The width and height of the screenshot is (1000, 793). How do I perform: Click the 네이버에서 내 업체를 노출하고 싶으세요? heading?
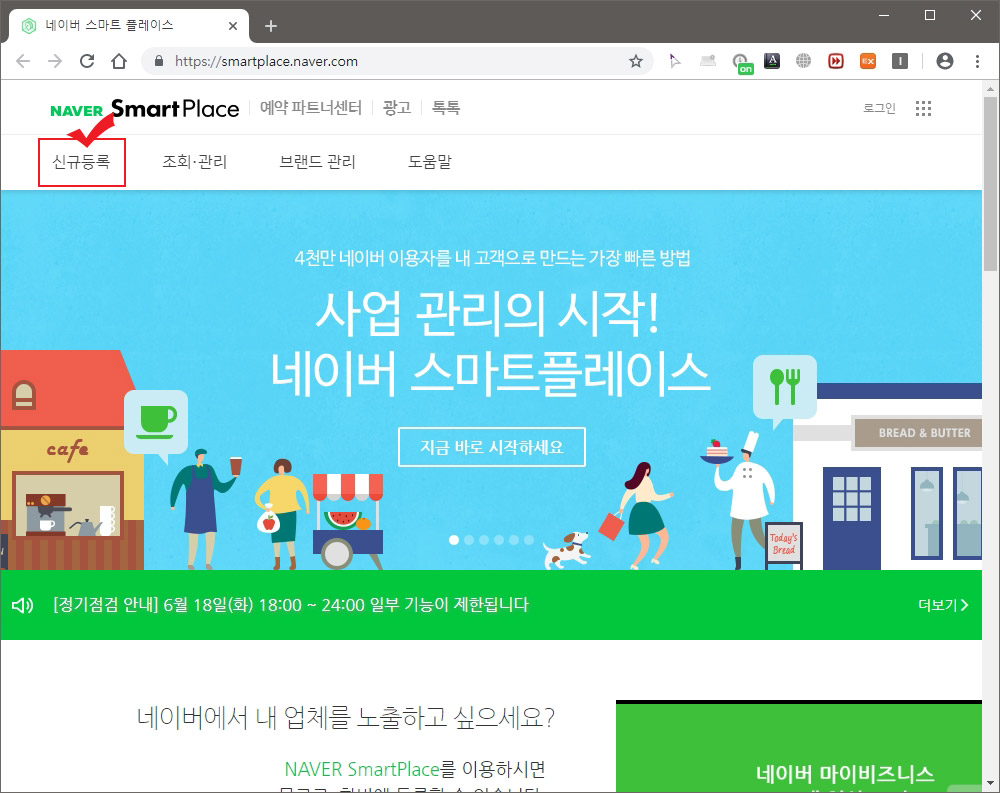click(x=346, y=718)
